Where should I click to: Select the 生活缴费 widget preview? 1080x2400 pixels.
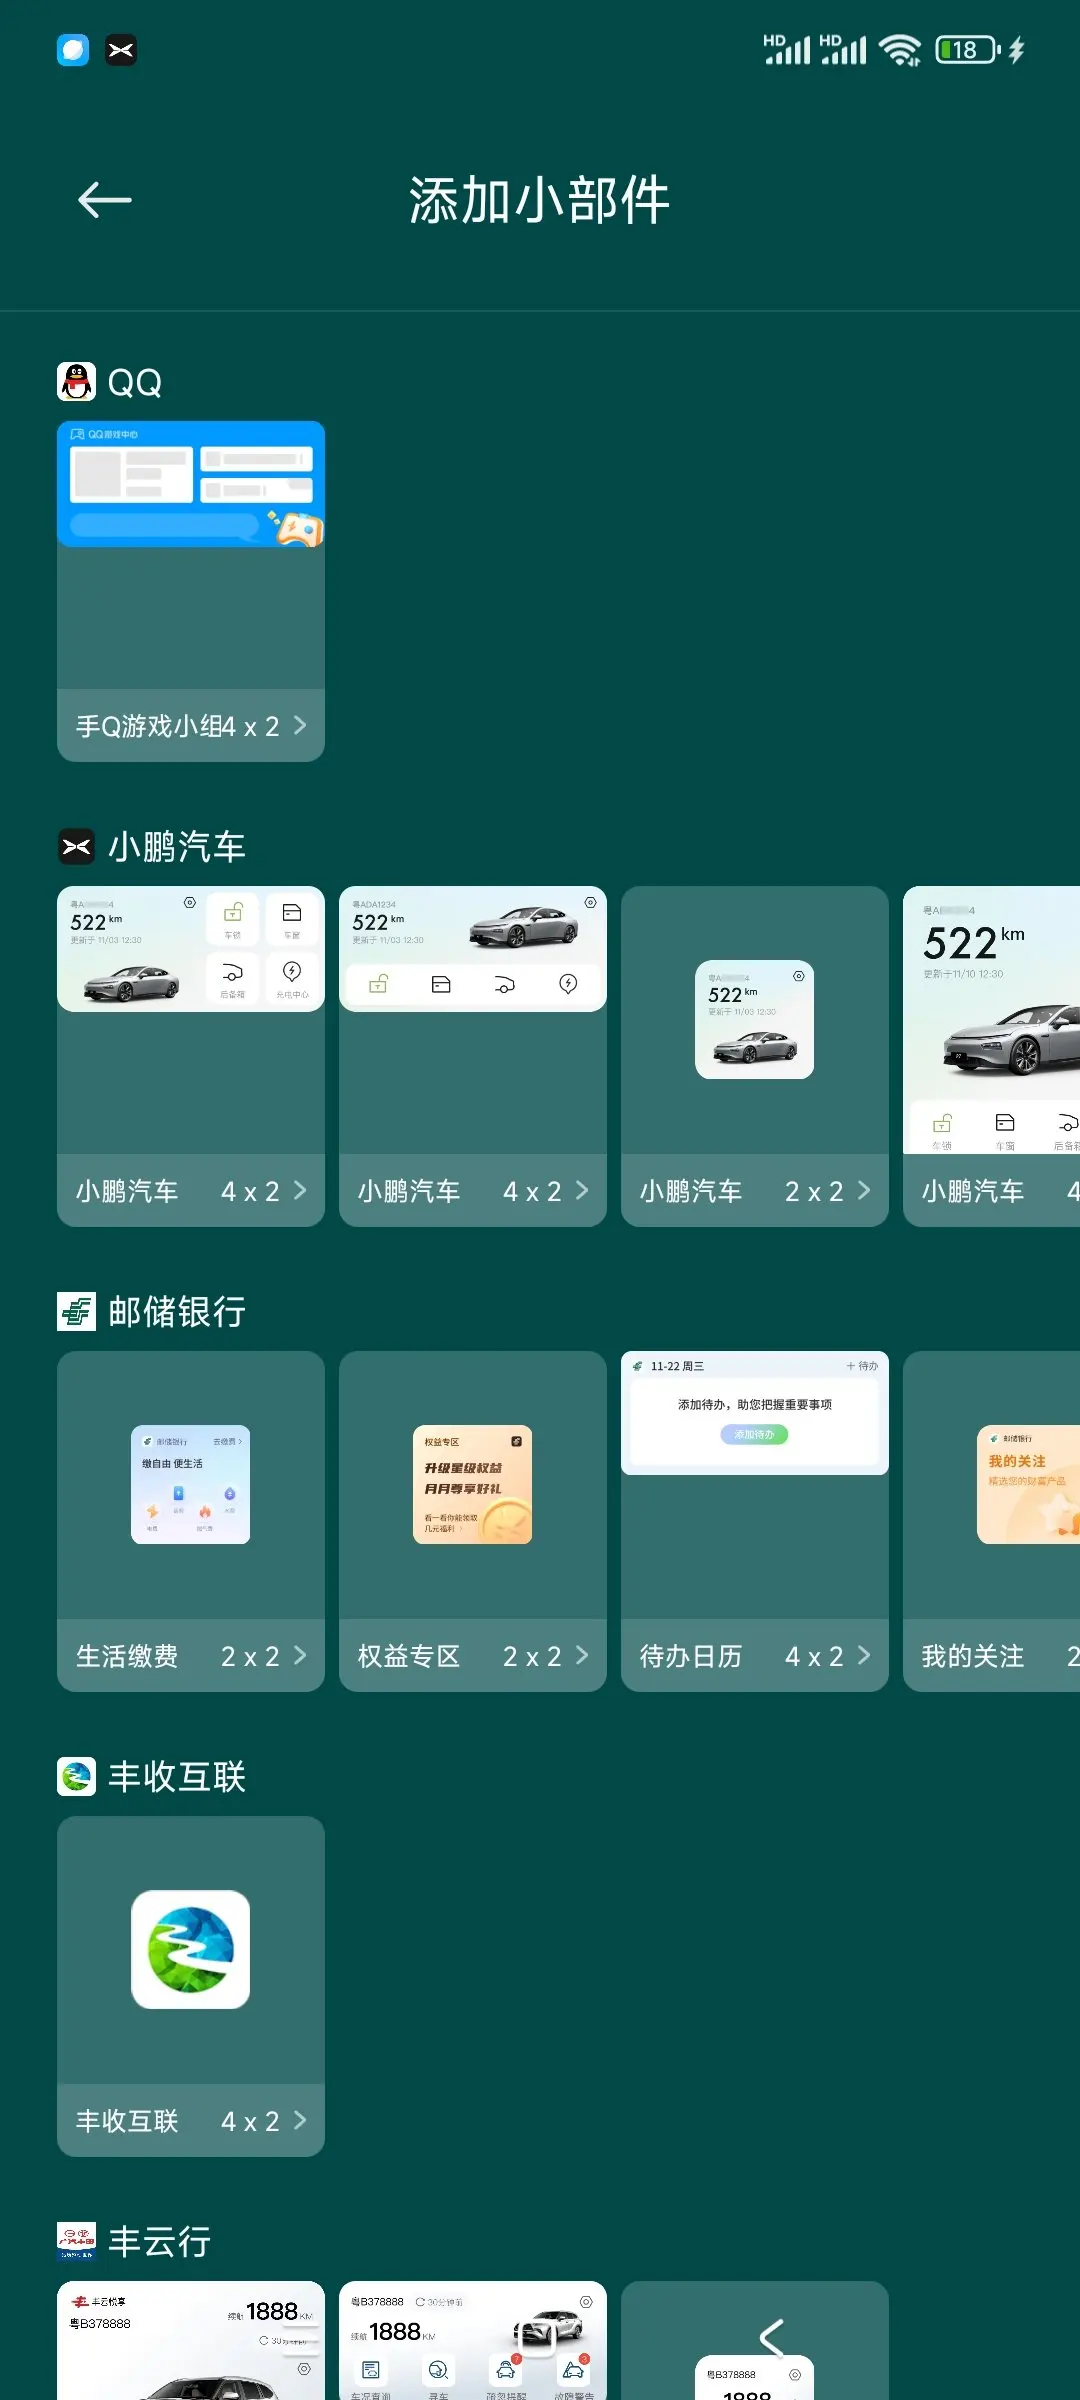tap(191, 1485)
